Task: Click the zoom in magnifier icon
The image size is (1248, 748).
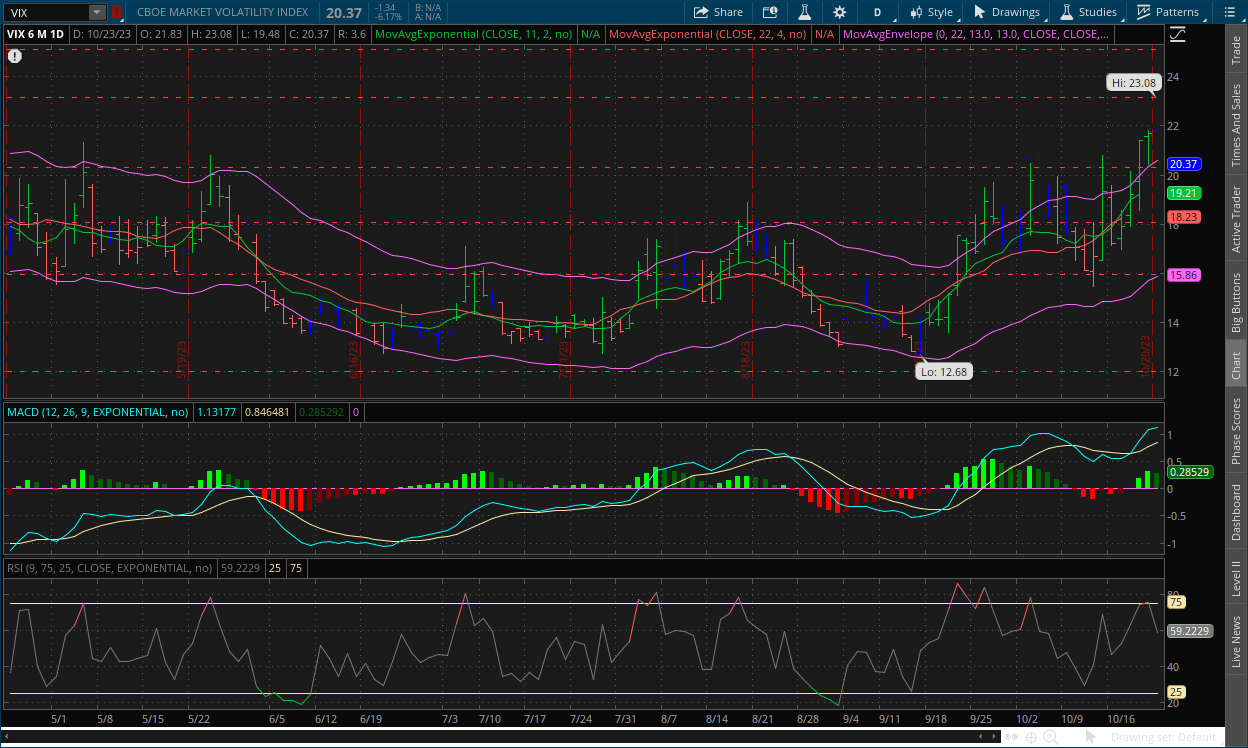Action: [x=1051, y=738]
